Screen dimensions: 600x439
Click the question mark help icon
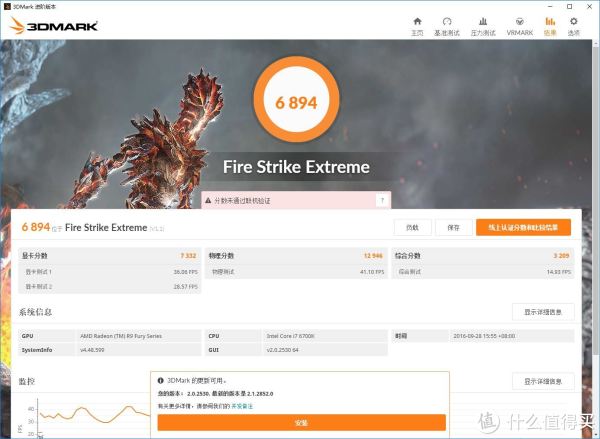point(382,201)
